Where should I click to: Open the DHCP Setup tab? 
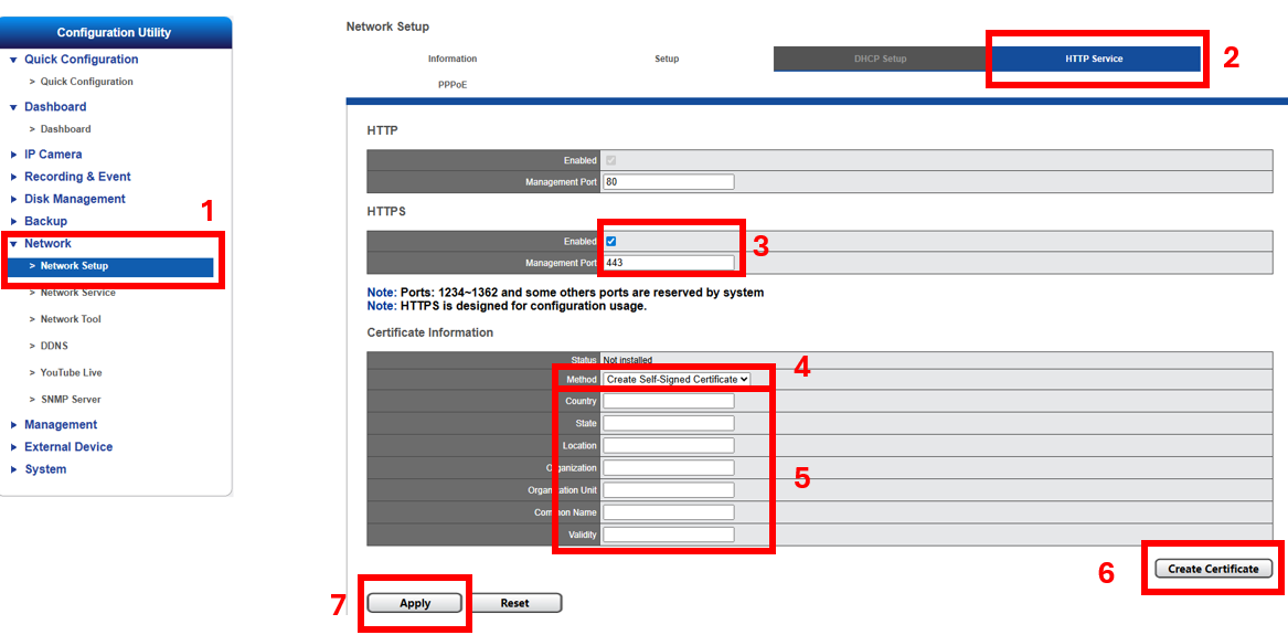[x=880, y=59]
